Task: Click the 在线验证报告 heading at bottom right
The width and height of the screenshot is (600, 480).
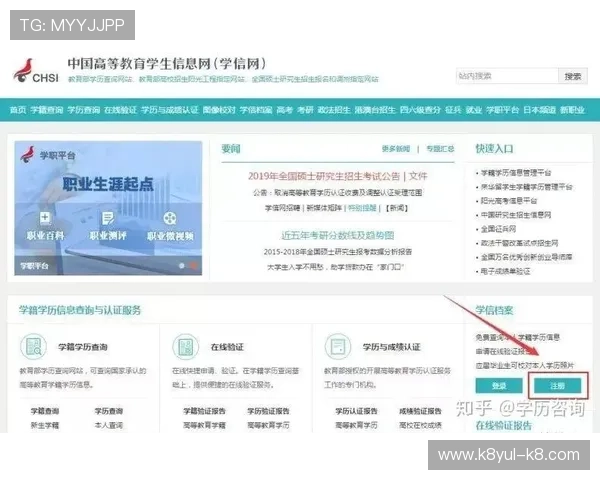Action: point(504,425)
